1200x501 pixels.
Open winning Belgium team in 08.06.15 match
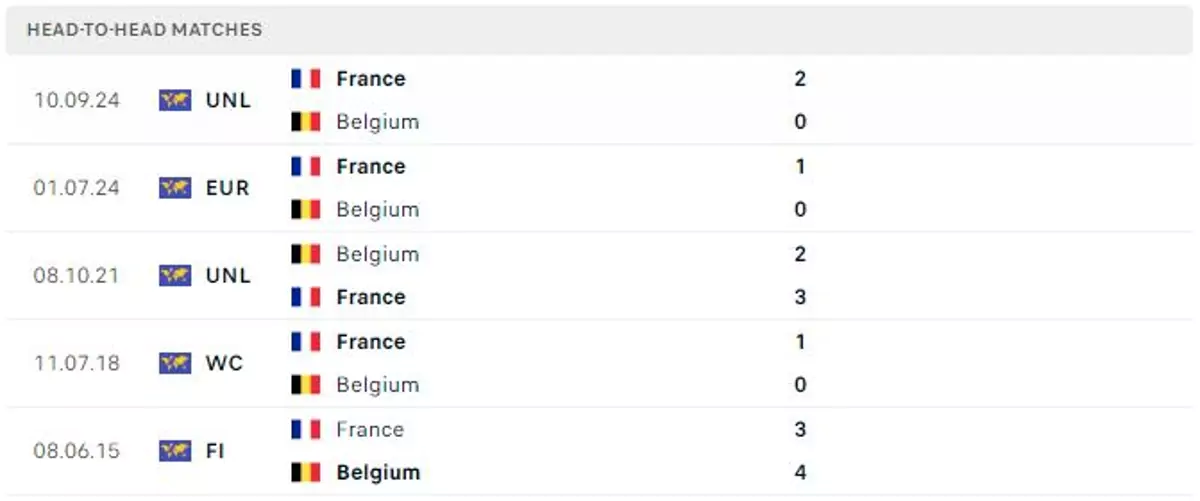[378, 473]
